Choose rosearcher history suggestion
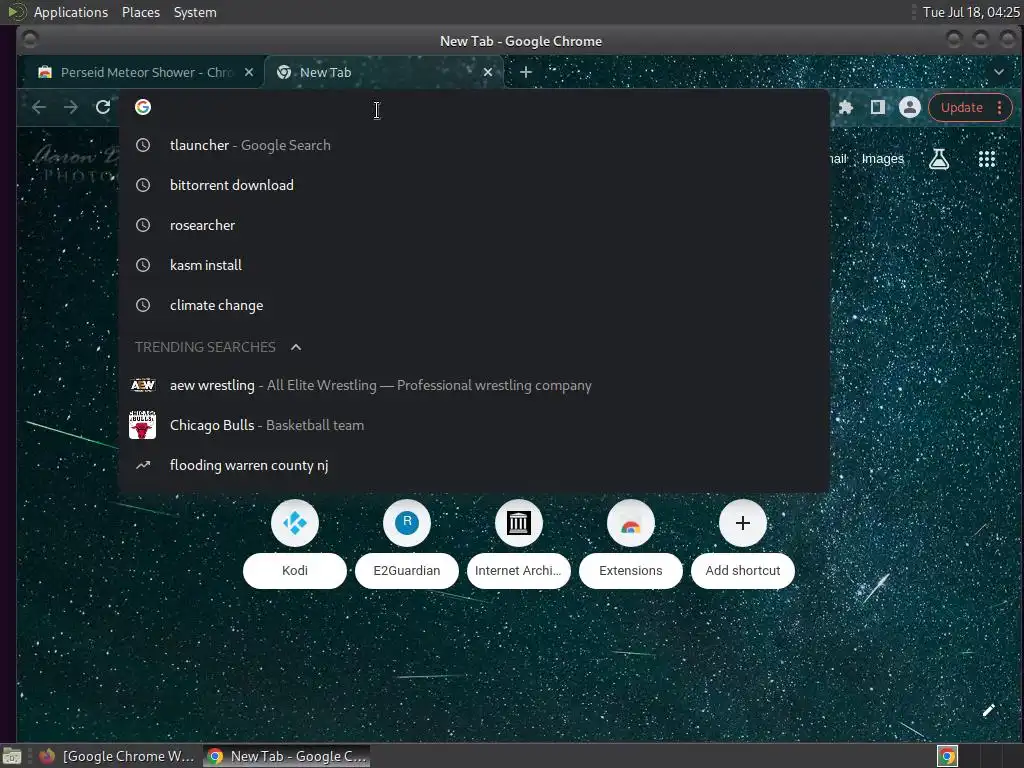The image size is (1024, 768). point(474,225)
